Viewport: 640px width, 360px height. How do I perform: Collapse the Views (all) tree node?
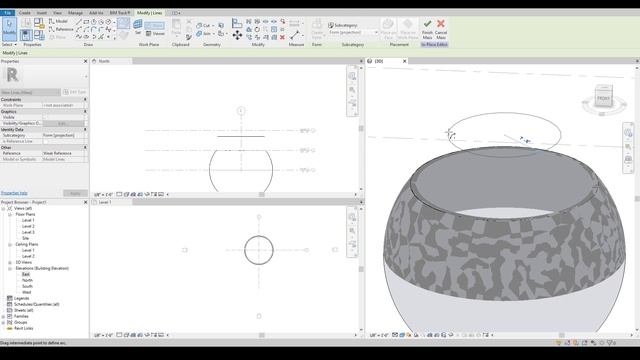pyautogui.click(x=3, y=208)
